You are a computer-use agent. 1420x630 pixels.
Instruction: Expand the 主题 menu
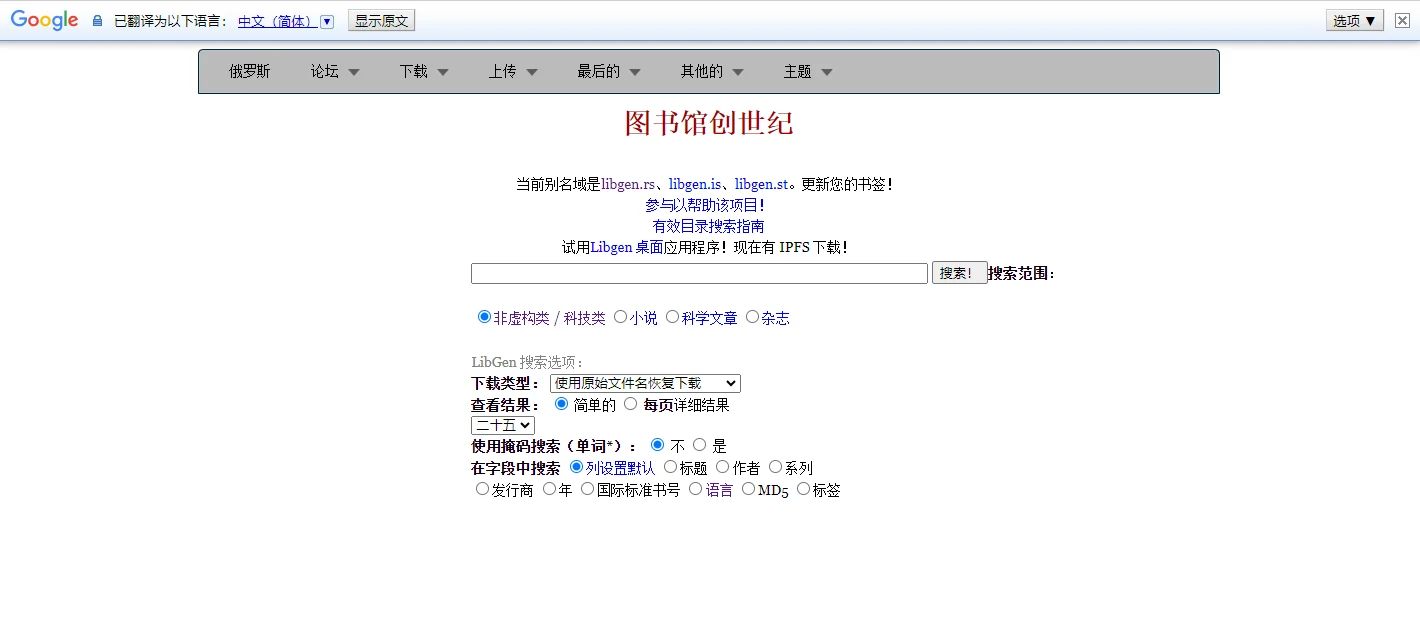tap(808, 71)
